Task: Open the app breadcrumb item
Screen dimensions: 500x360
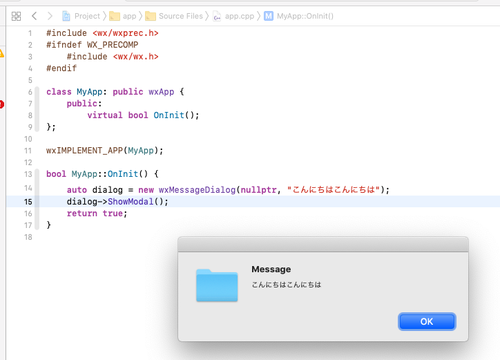Action: [x=129, y=16]
